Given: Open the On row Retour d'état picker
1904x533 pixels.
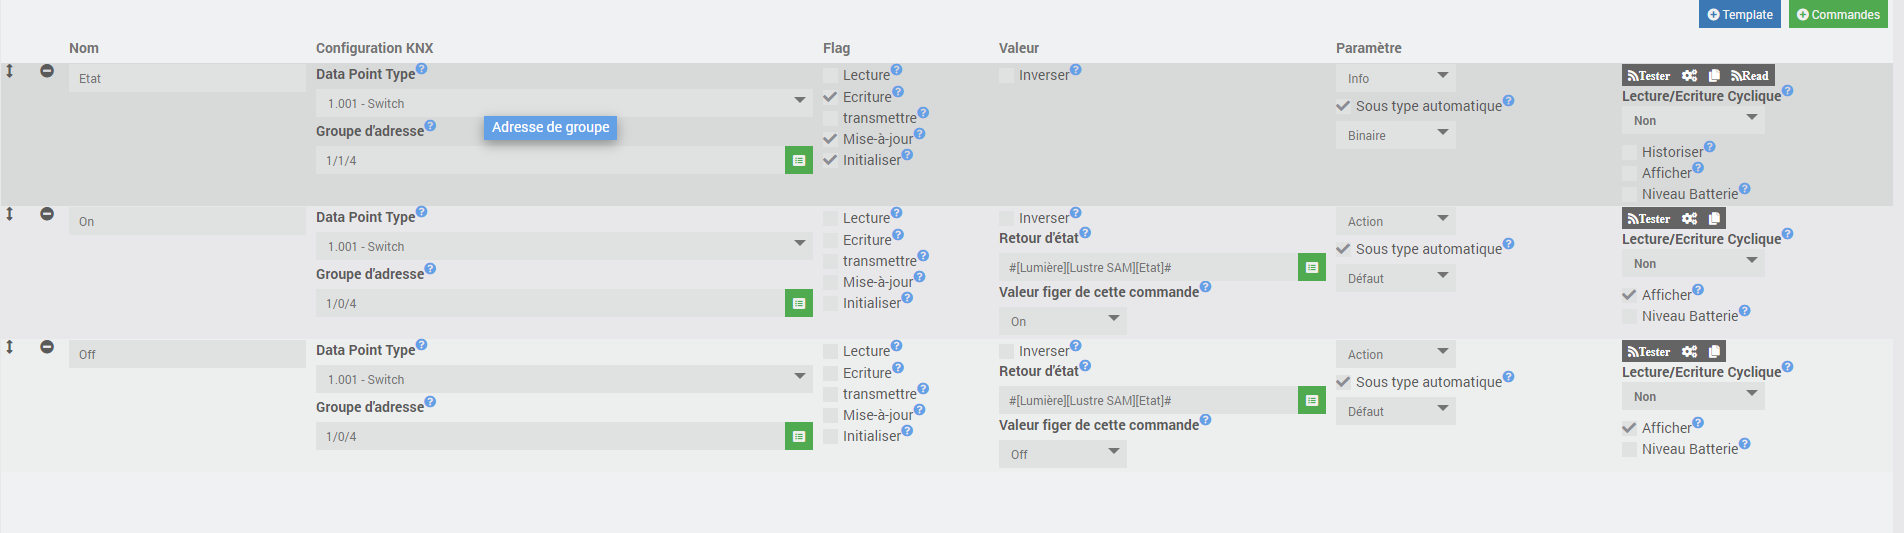Looking at the screenshot, I should (1312, 267).
